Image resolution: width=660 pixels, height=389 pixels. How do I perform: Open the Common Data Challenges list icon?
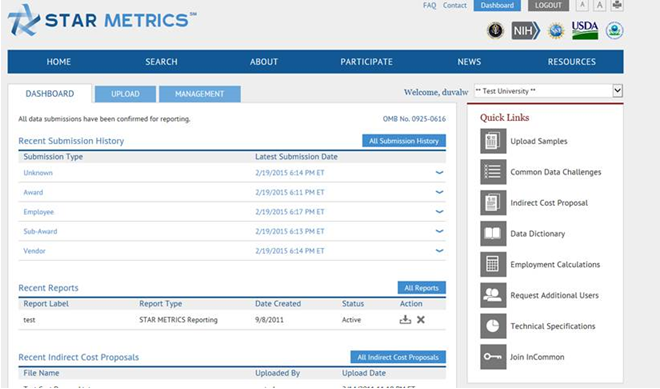(x=493, y=172)
